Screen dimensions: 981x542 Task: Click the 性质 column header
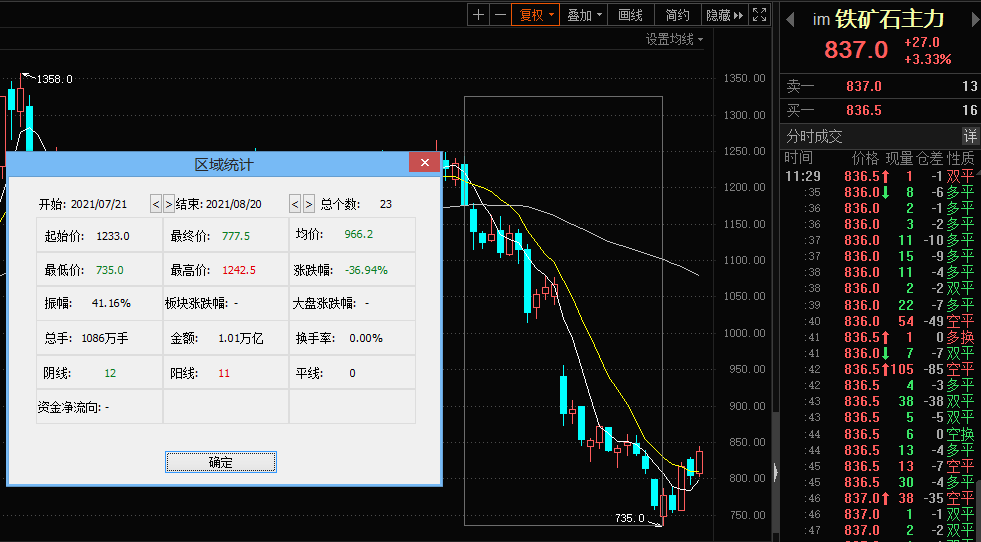960,158
